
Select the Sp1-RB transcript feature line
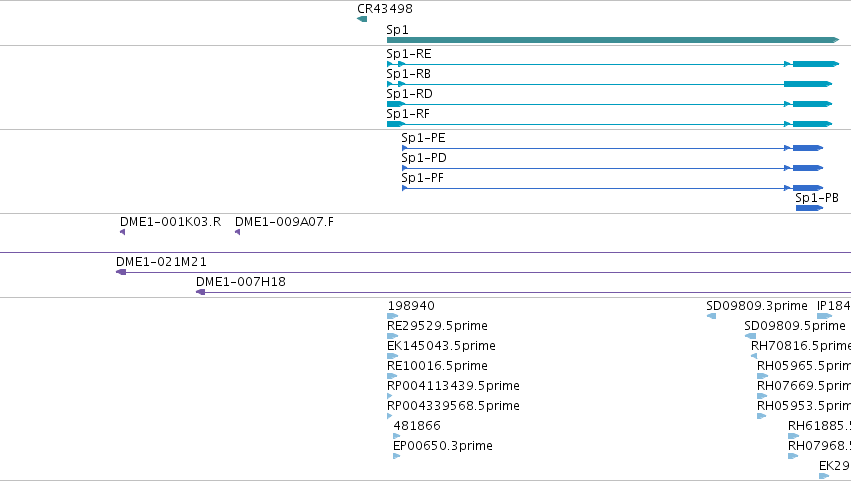click(x=609, y=84)
